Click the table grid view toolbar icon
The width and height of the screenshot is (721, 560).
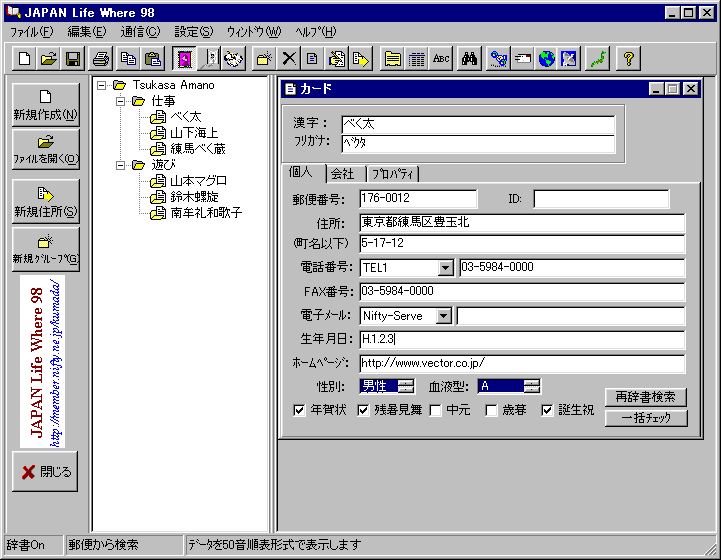coord(417,59)
